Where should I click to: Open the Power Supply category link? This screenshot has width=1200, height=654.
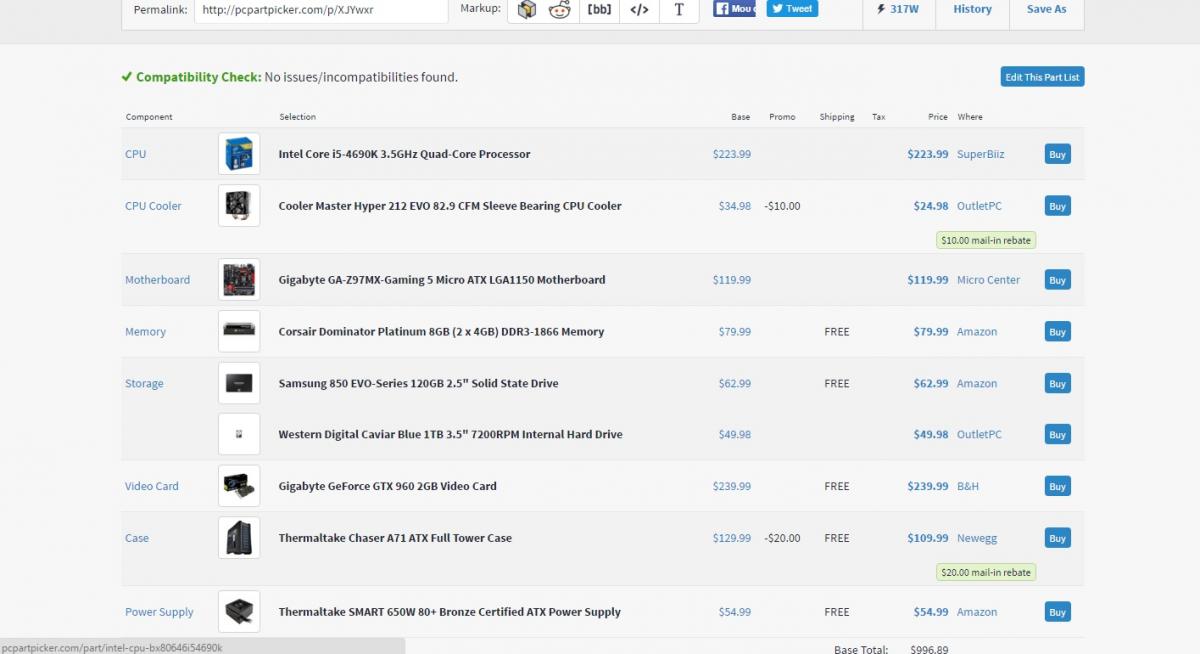click(159, 612)
